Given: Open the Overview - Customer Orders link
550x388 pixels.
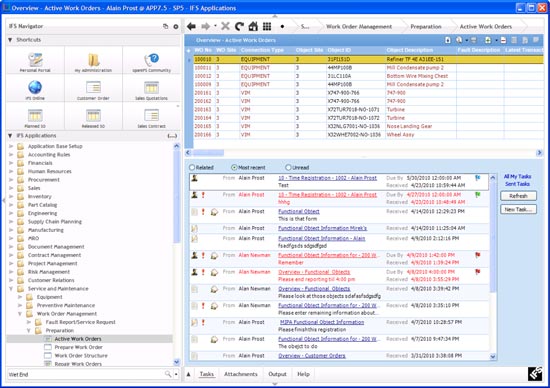Looking at the screenshot, I should click(311, 356).
